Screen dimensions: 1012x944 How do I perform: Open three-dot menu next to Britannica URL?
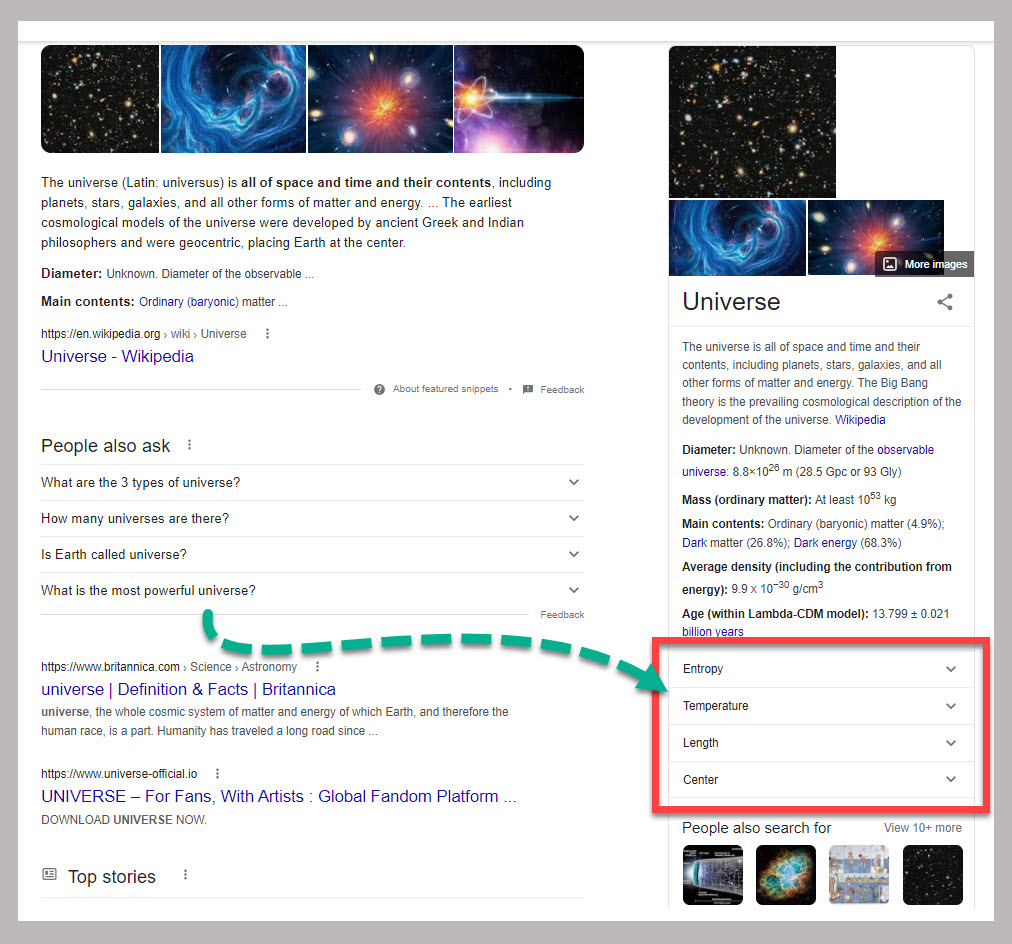pyautogui.click(x=317, y=667)
